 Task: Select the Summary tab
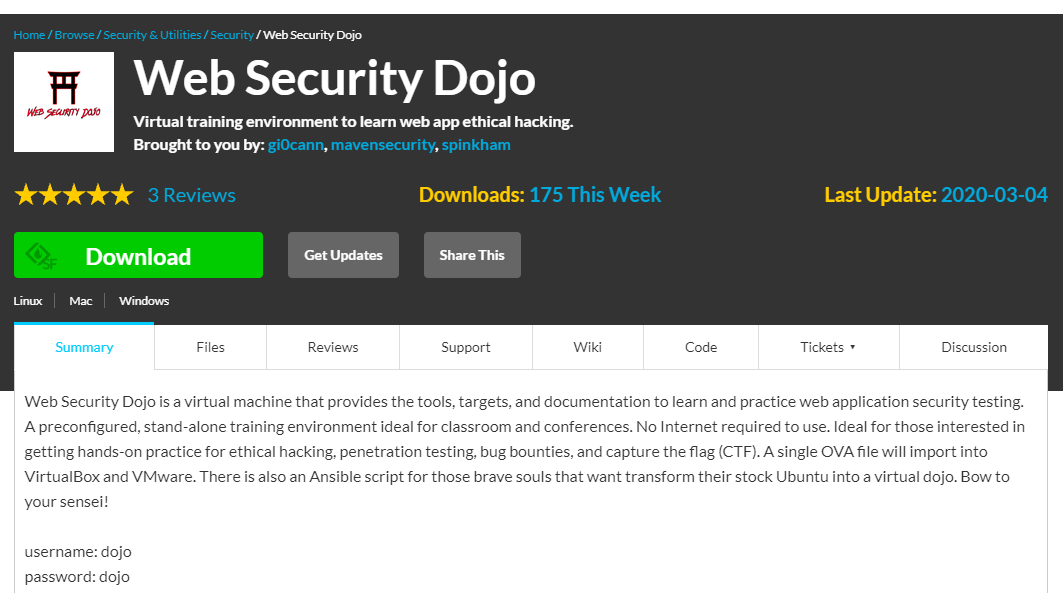click(84, 347)
